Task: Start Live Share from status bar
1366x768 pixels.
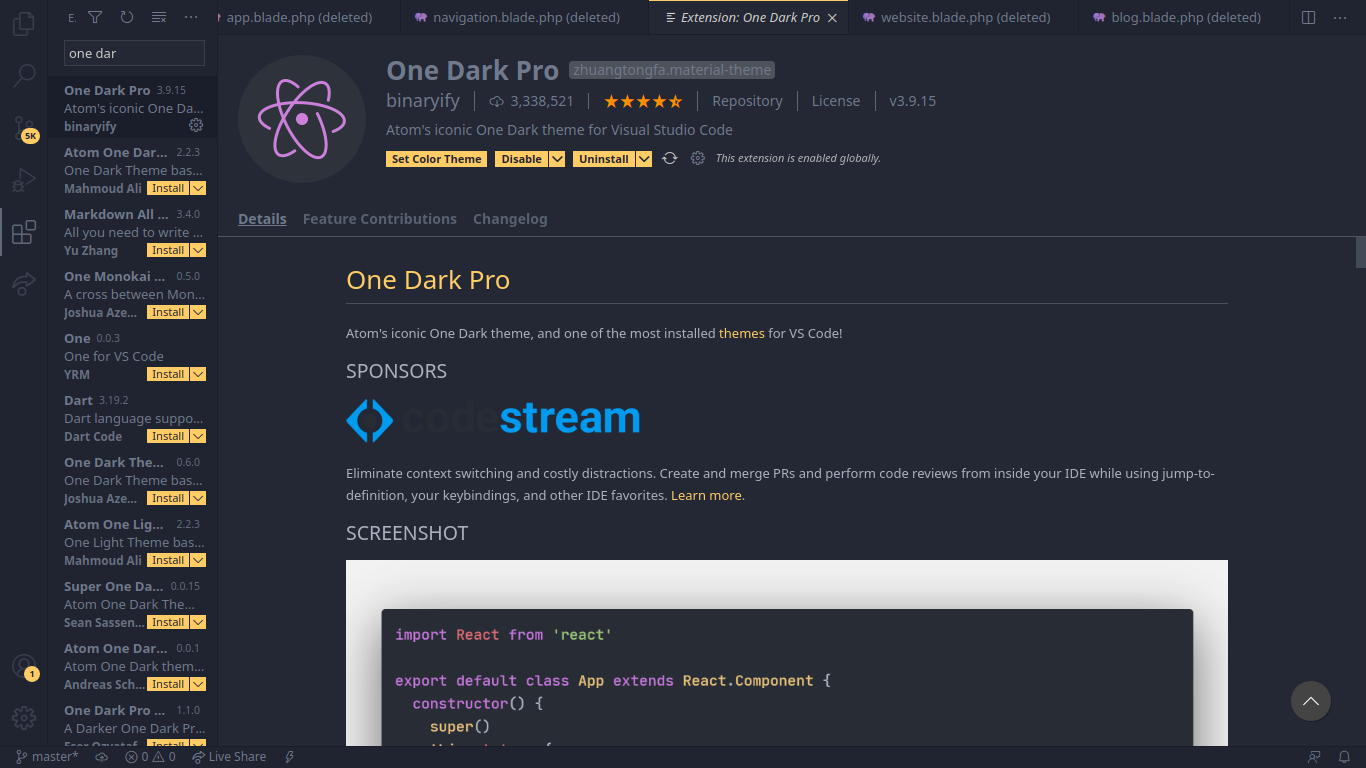Action: coord(229,757)
